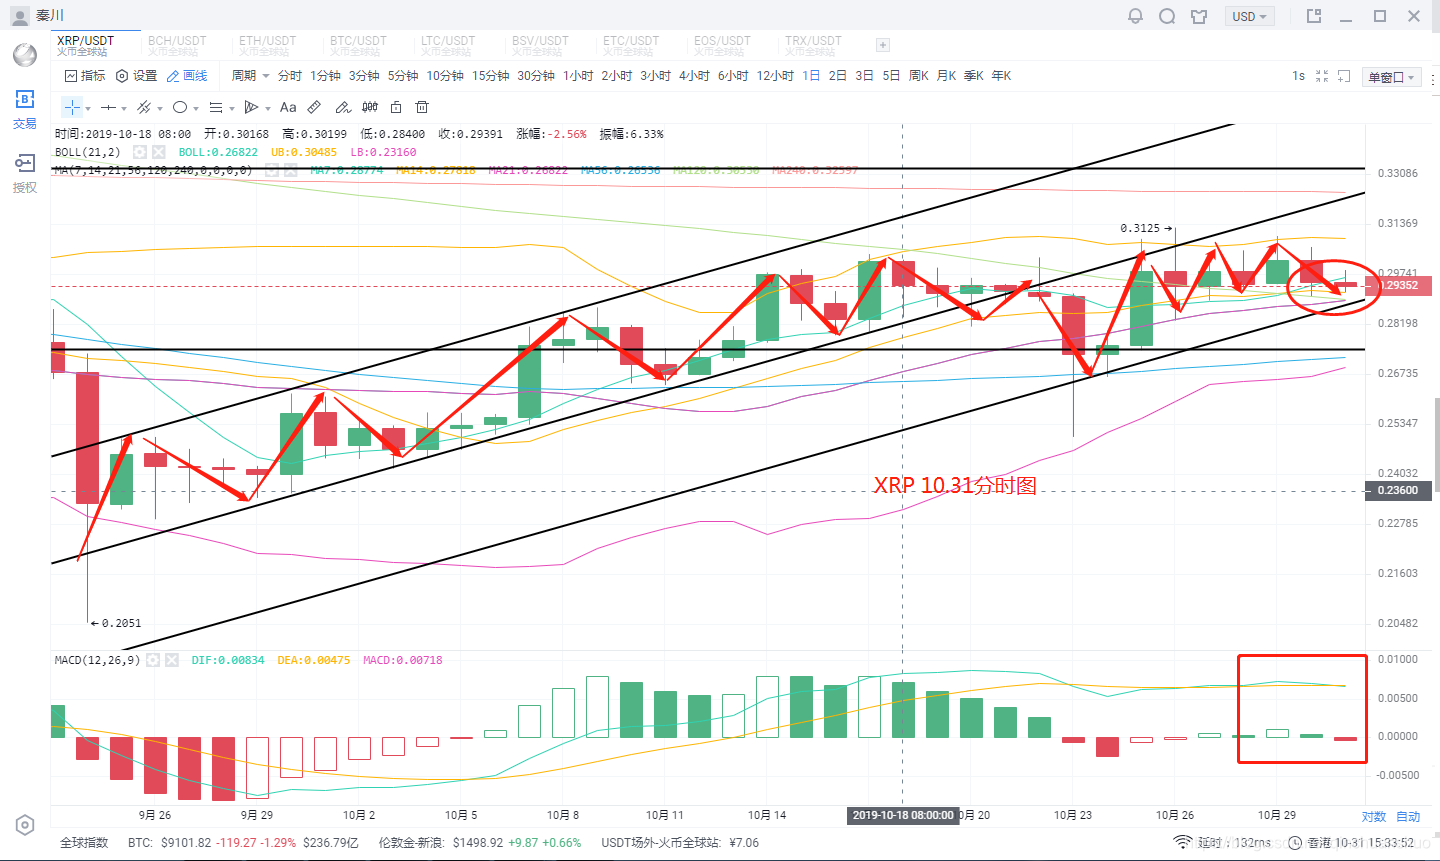Open 指标 indicators button

[85, 76]
